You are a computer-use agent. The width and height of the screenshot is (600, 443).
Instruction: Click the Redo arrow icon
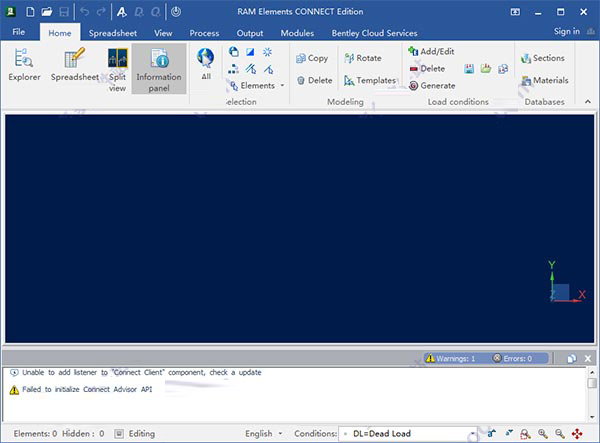(101, 12)
